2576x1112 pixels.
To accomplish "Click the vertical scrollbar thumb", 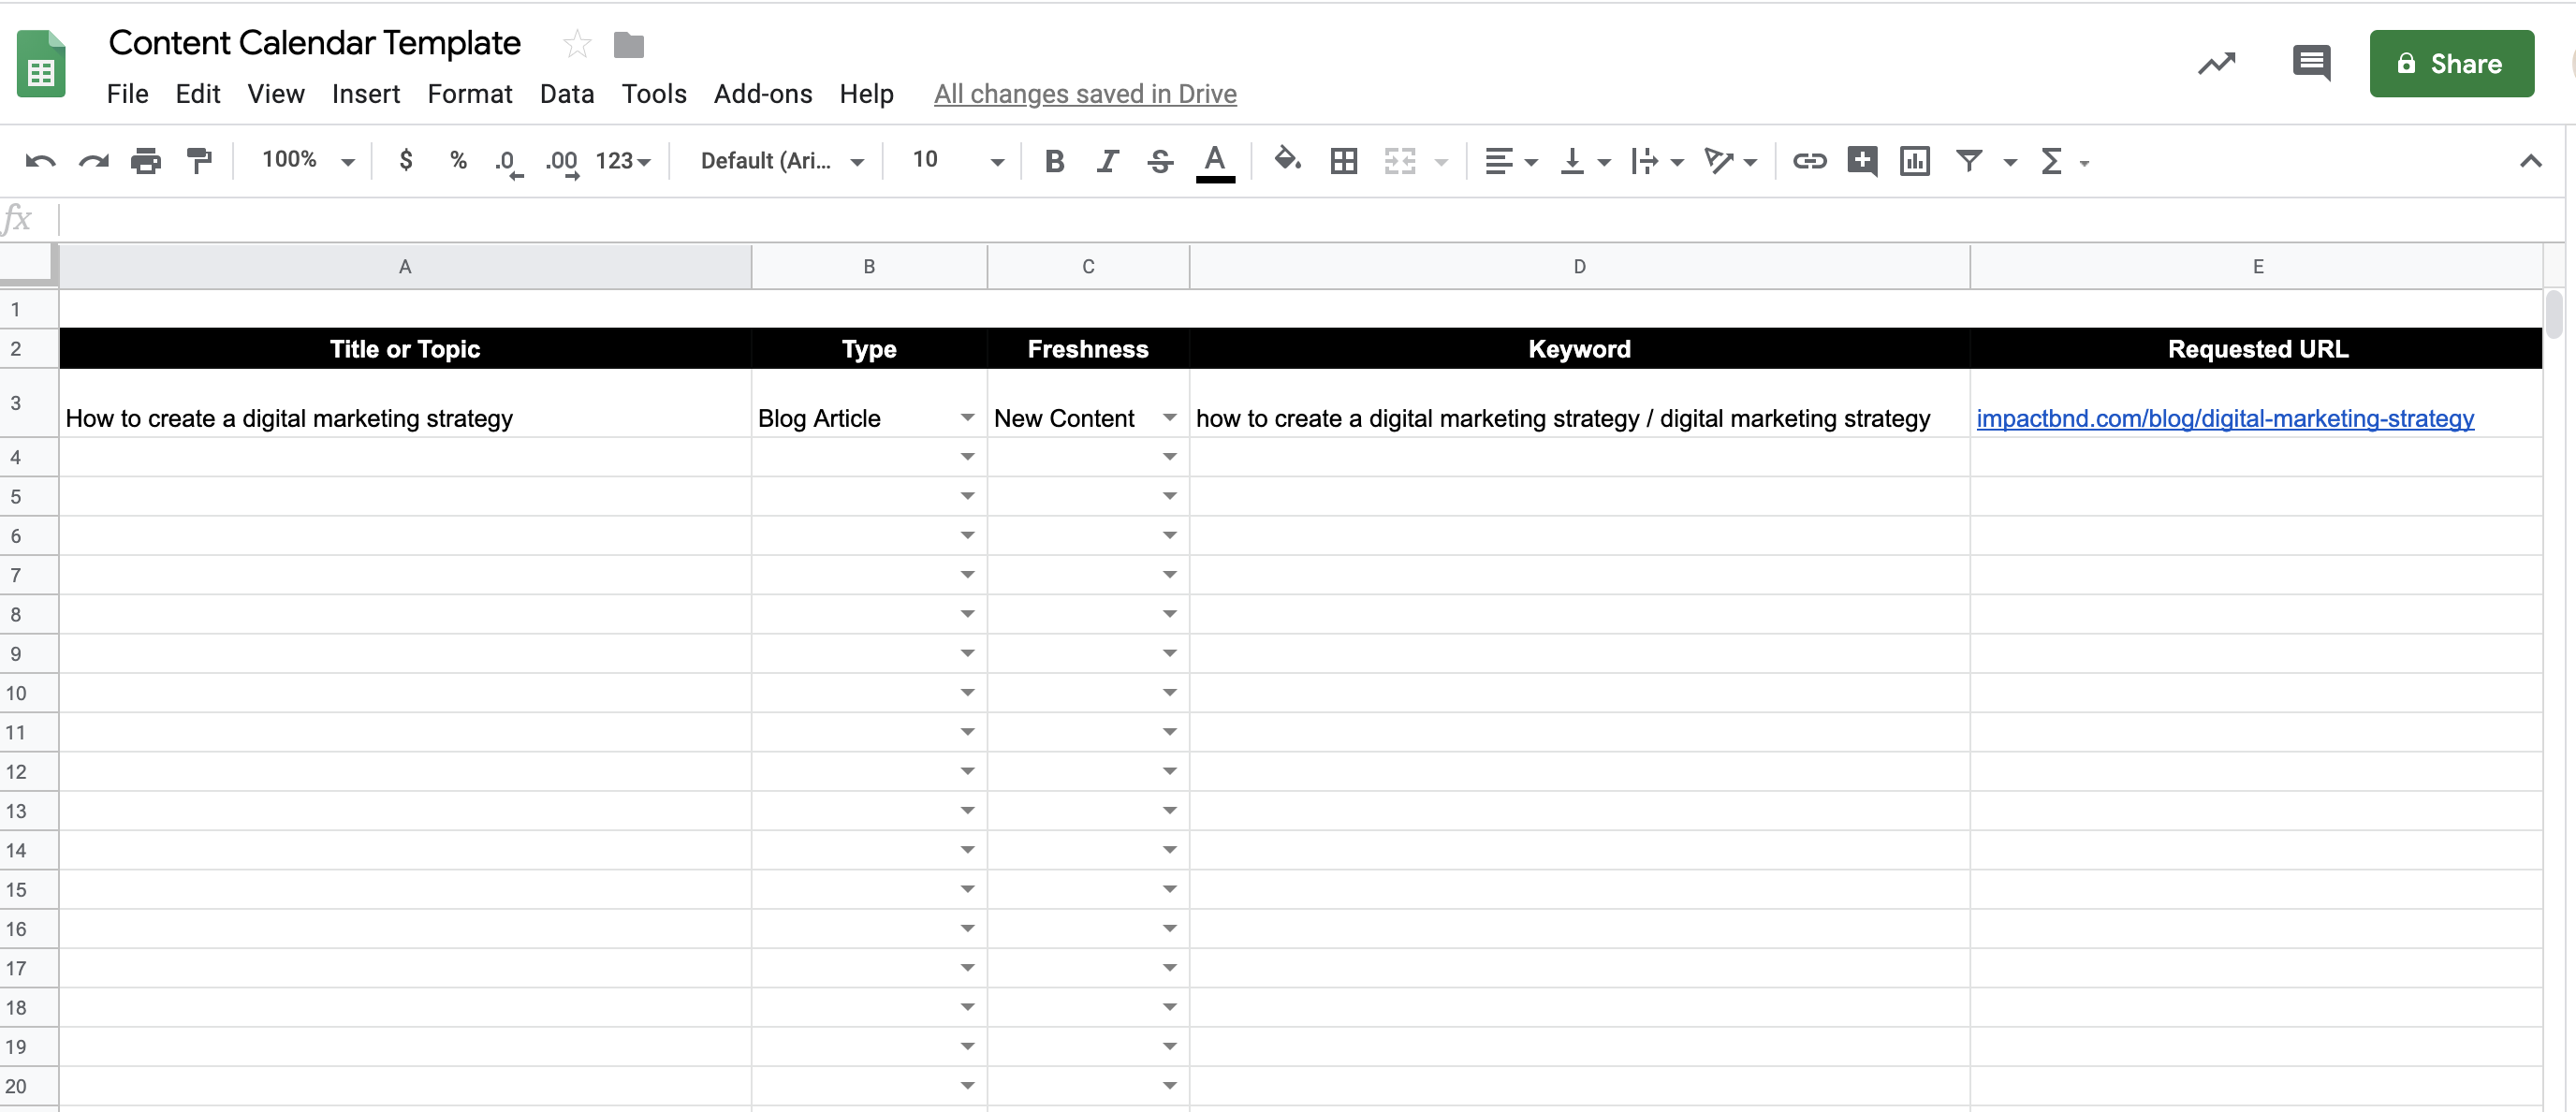I will click(2554, 314).
